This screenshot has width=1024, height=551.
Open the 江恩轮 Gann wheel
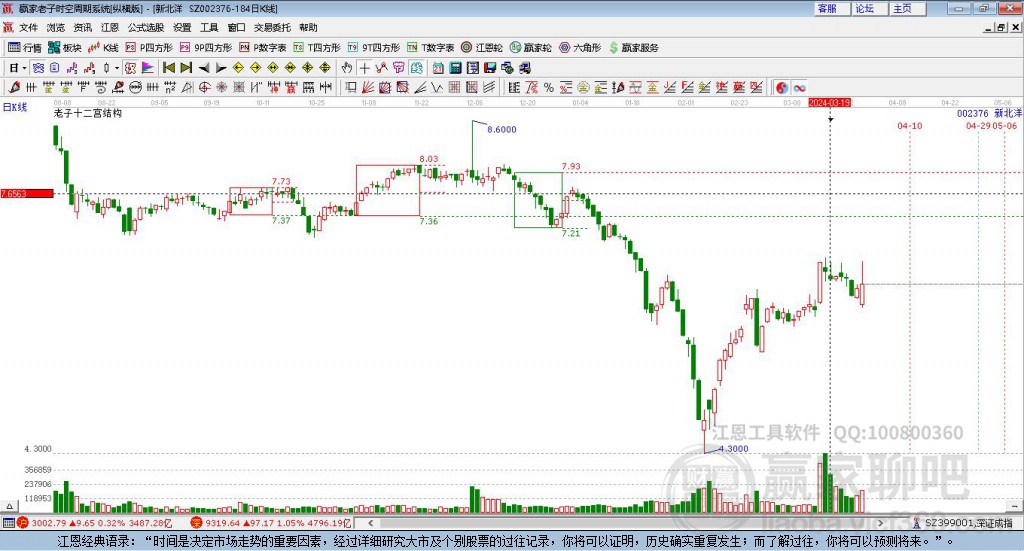[x=482, y=48]
